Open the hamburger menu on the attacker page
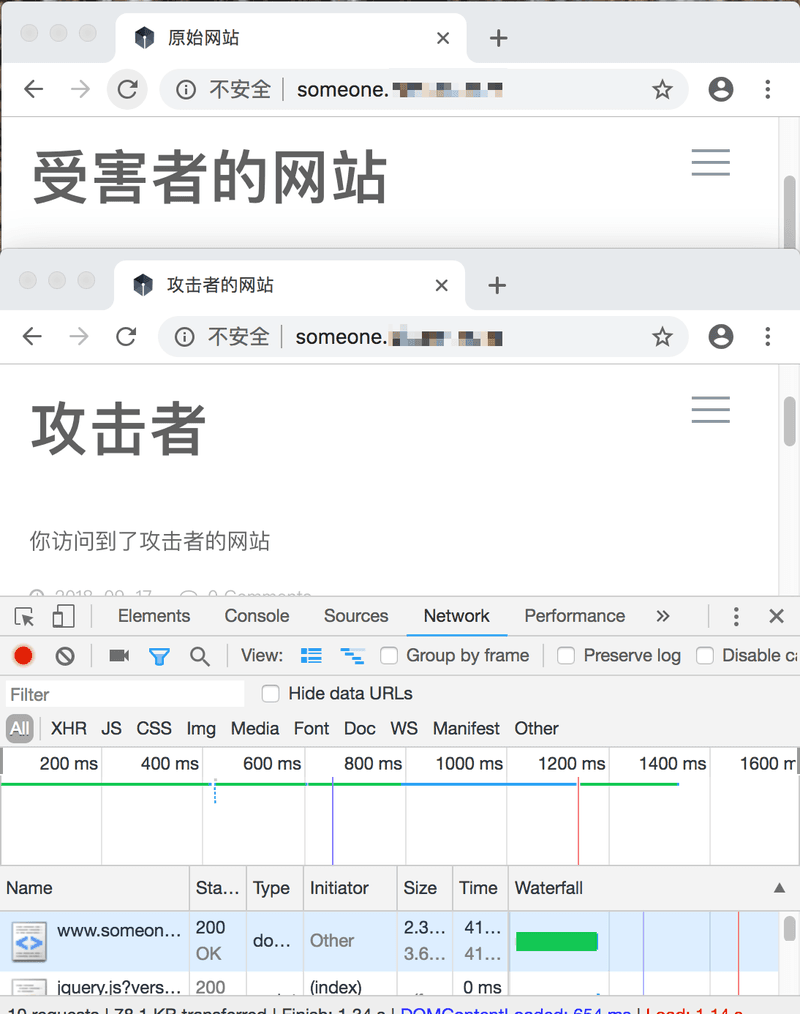 (710, 409)
